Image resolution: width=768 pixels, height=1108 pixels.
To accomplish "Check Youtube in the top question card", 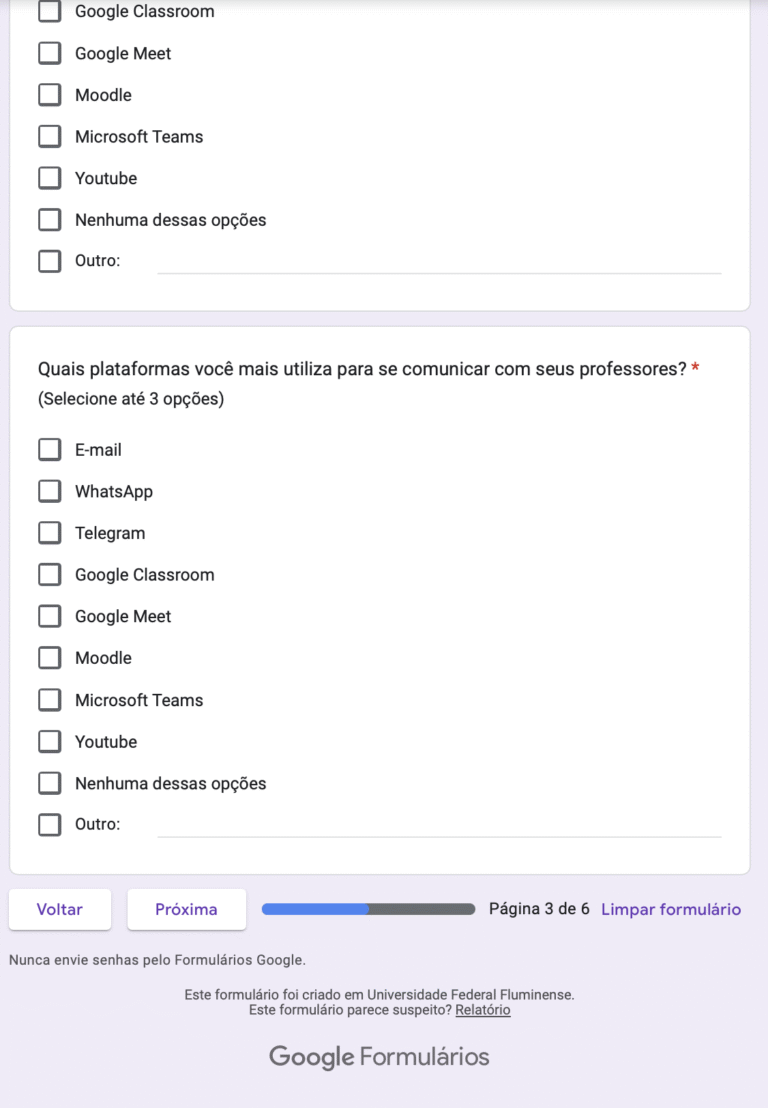I will [50, 178].
